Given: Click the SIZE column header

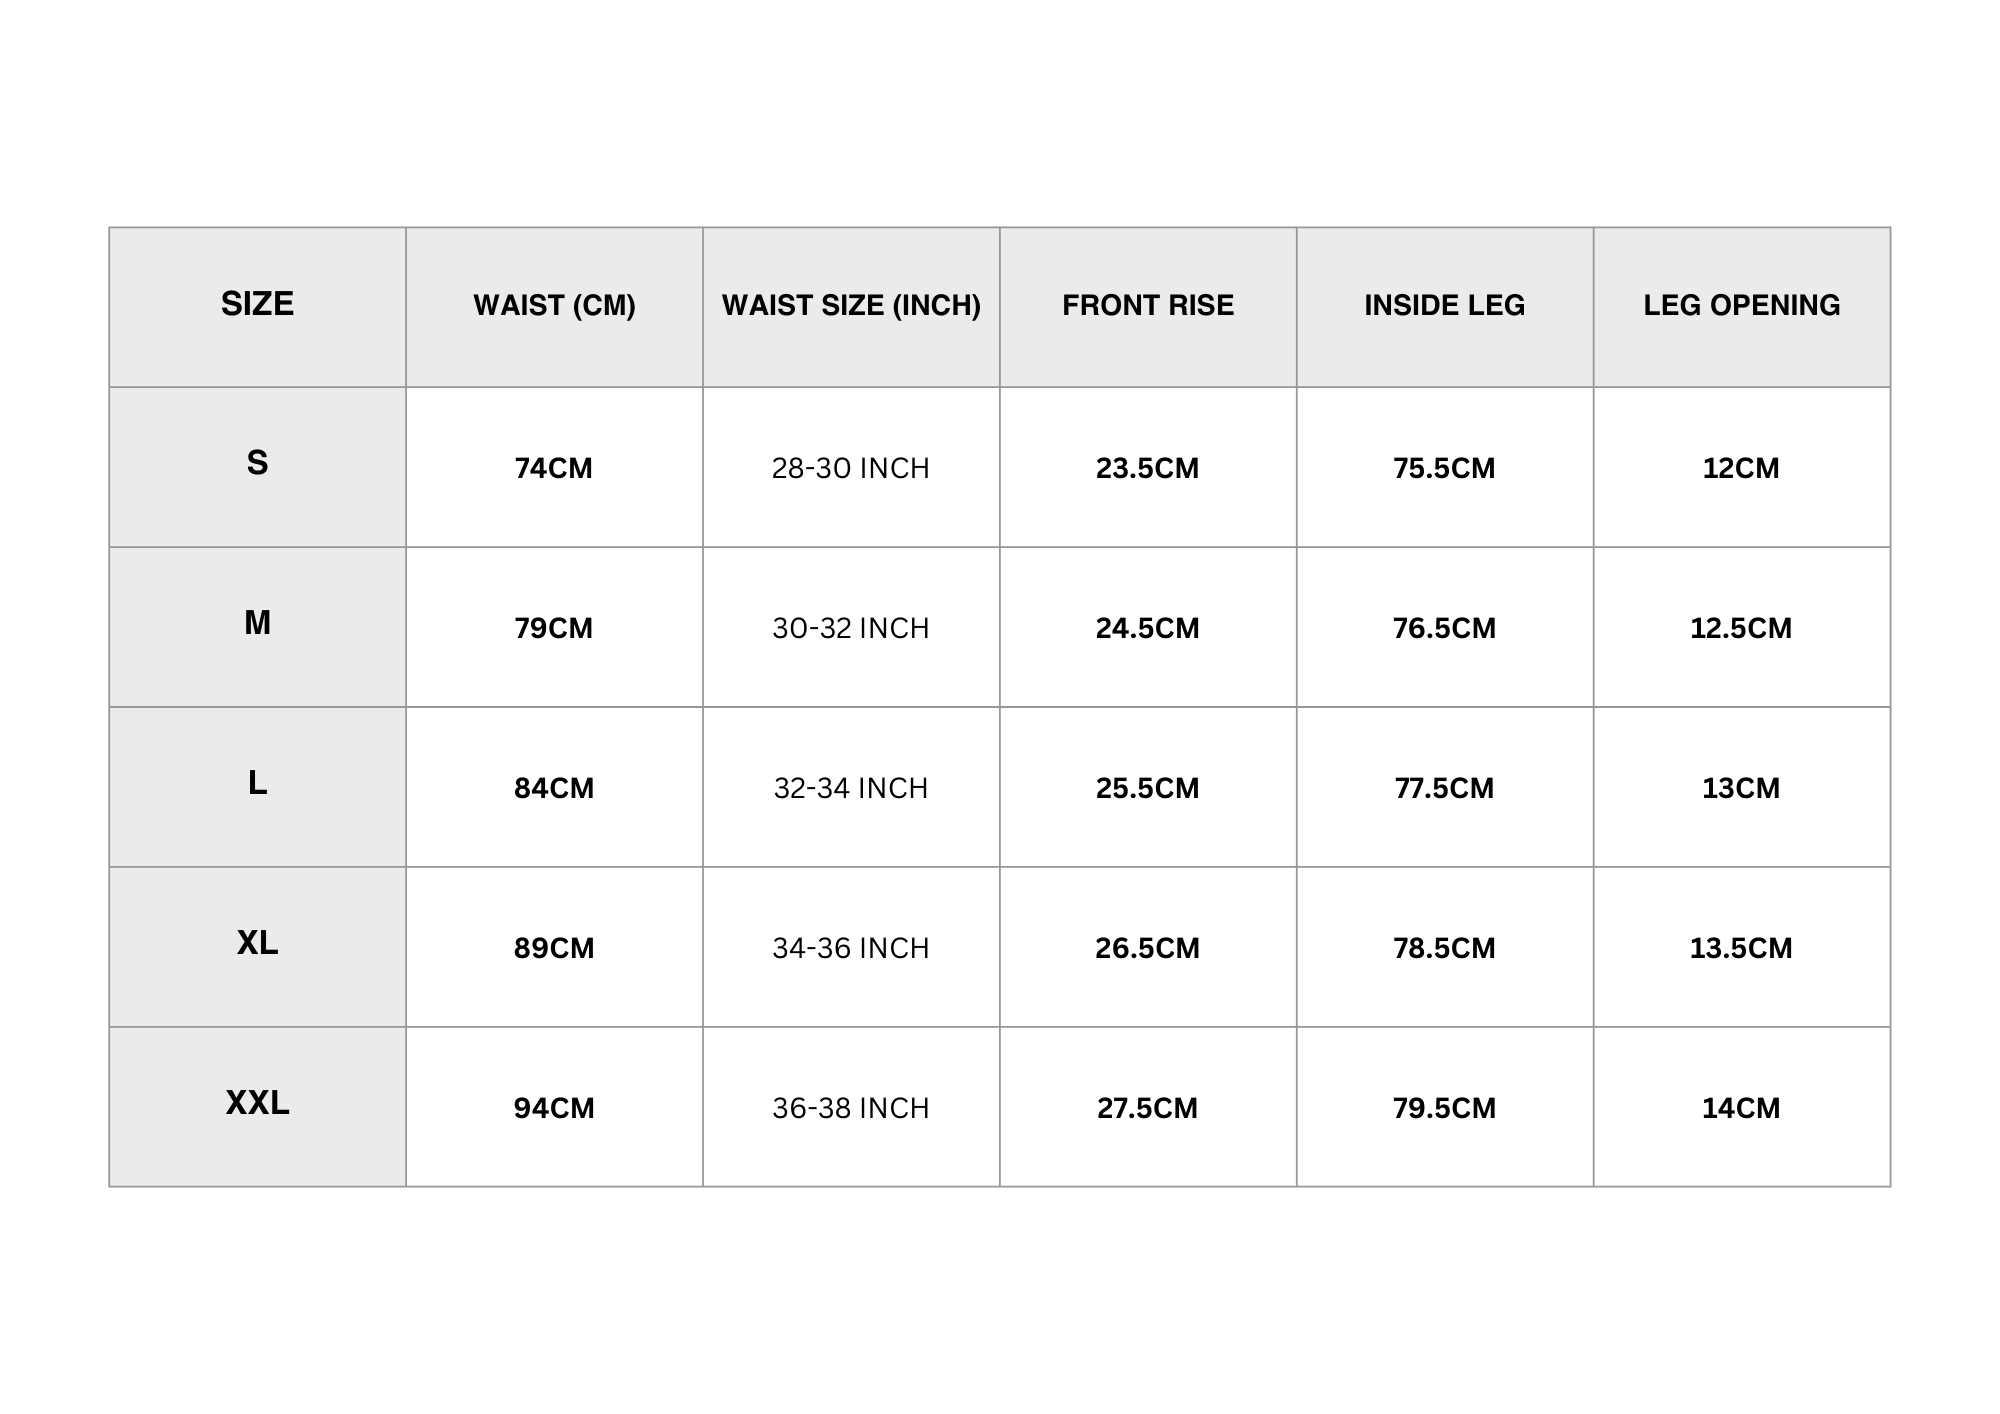Looking at the screenshot, I should pyautogui.click(x=257, y=304).
